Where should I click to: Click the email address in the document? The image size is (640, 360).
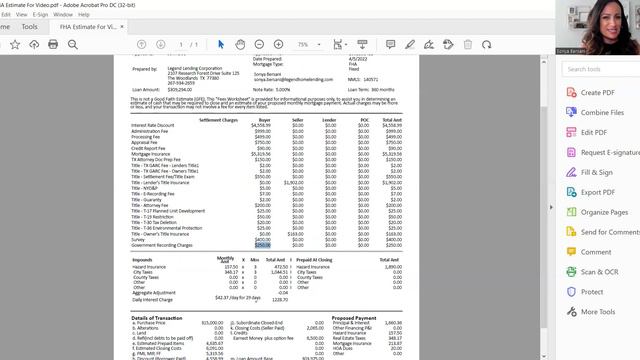coord(293,80)
